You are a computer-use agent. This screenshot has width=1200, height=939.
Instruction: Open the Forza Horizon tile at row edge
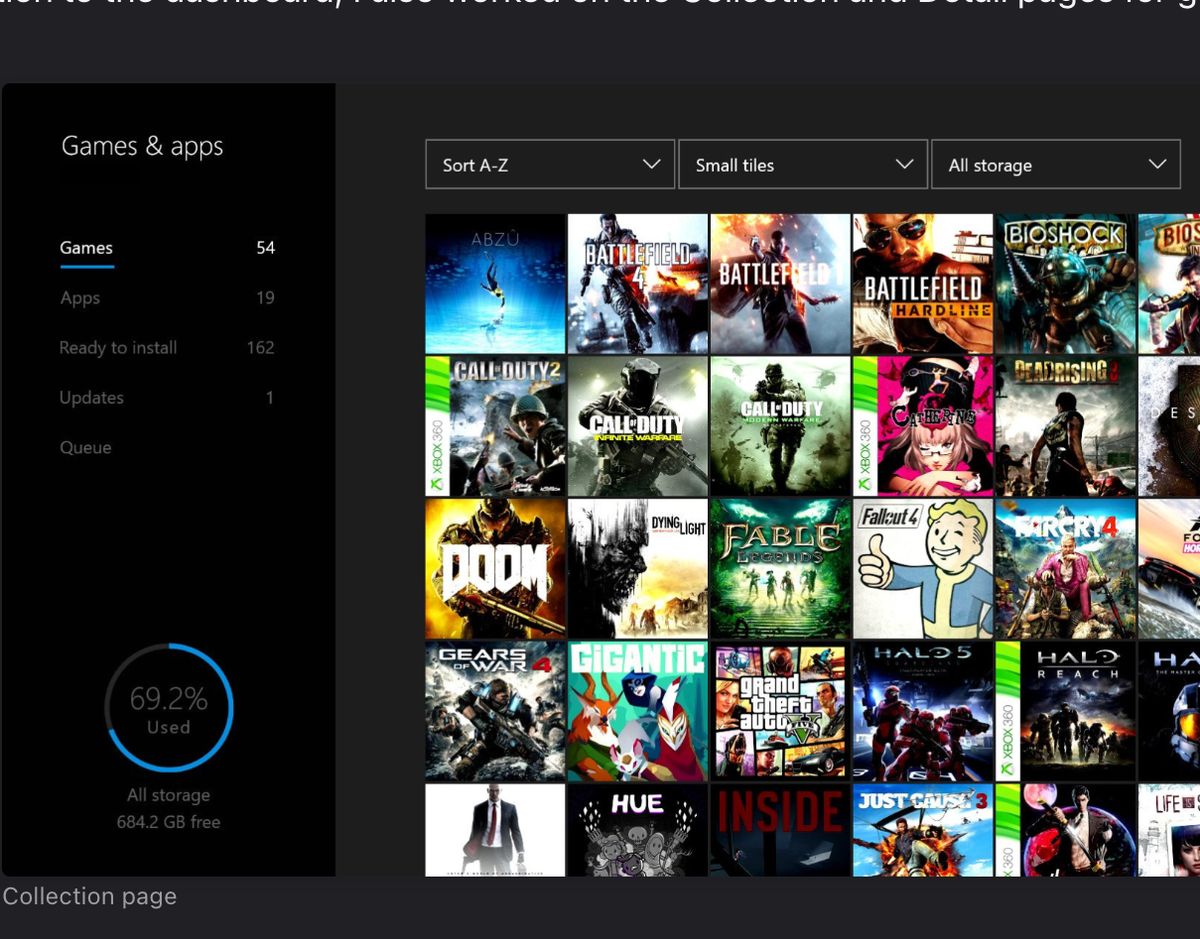coord(1169,569)
